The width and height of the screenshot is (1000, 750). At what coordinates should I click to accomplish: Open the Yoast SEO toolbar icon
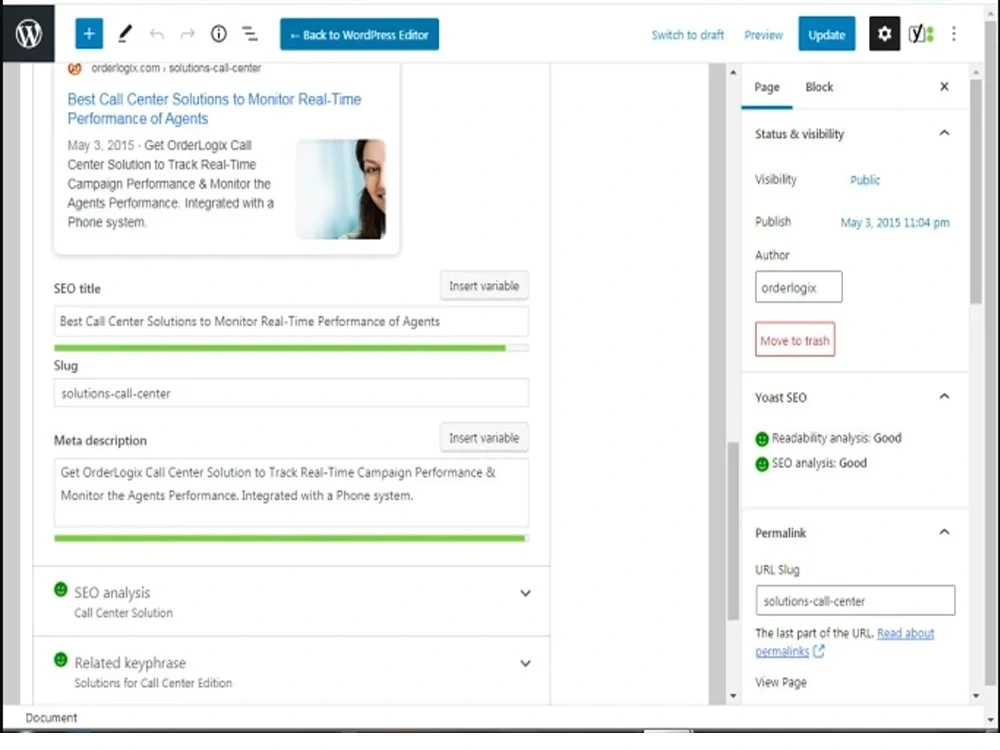921,34
